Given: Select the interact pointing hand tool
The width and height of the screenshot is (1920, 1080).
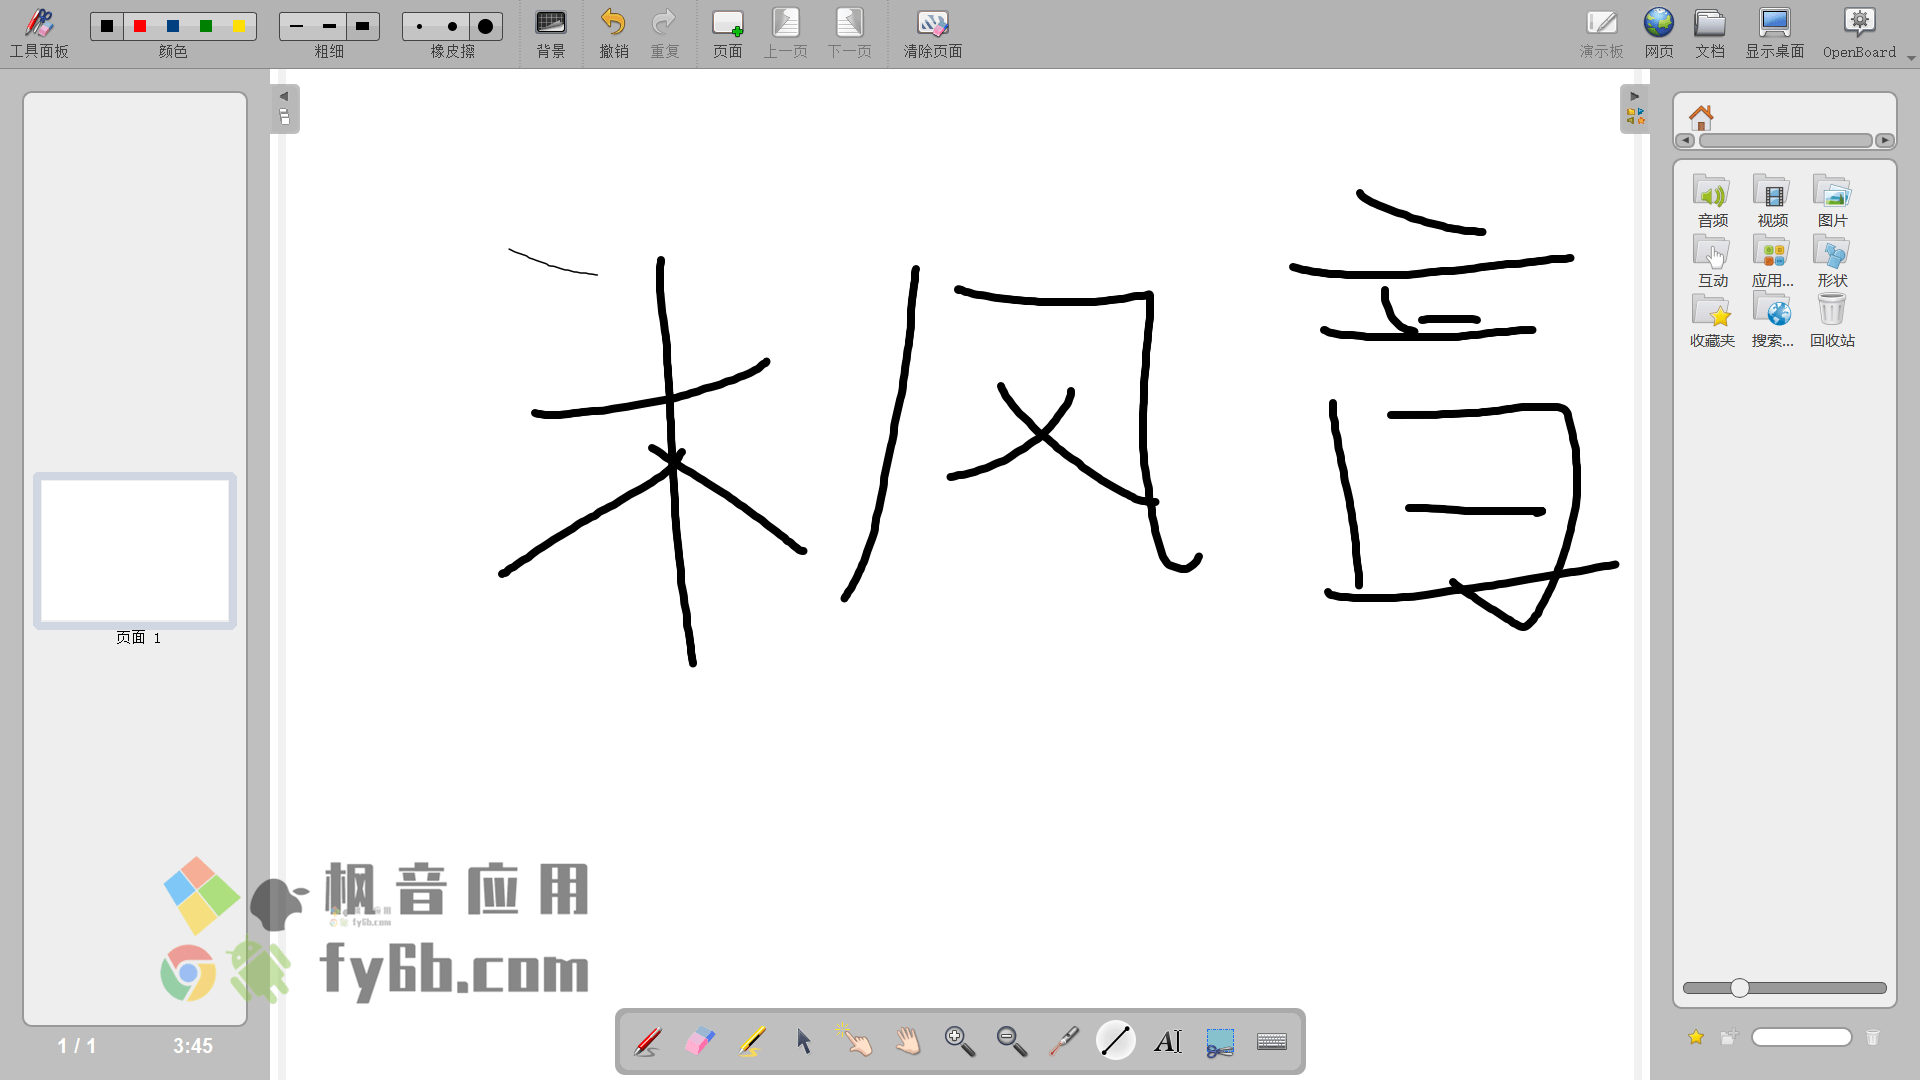Looking at the screenshot, I should pos(856,1042).
